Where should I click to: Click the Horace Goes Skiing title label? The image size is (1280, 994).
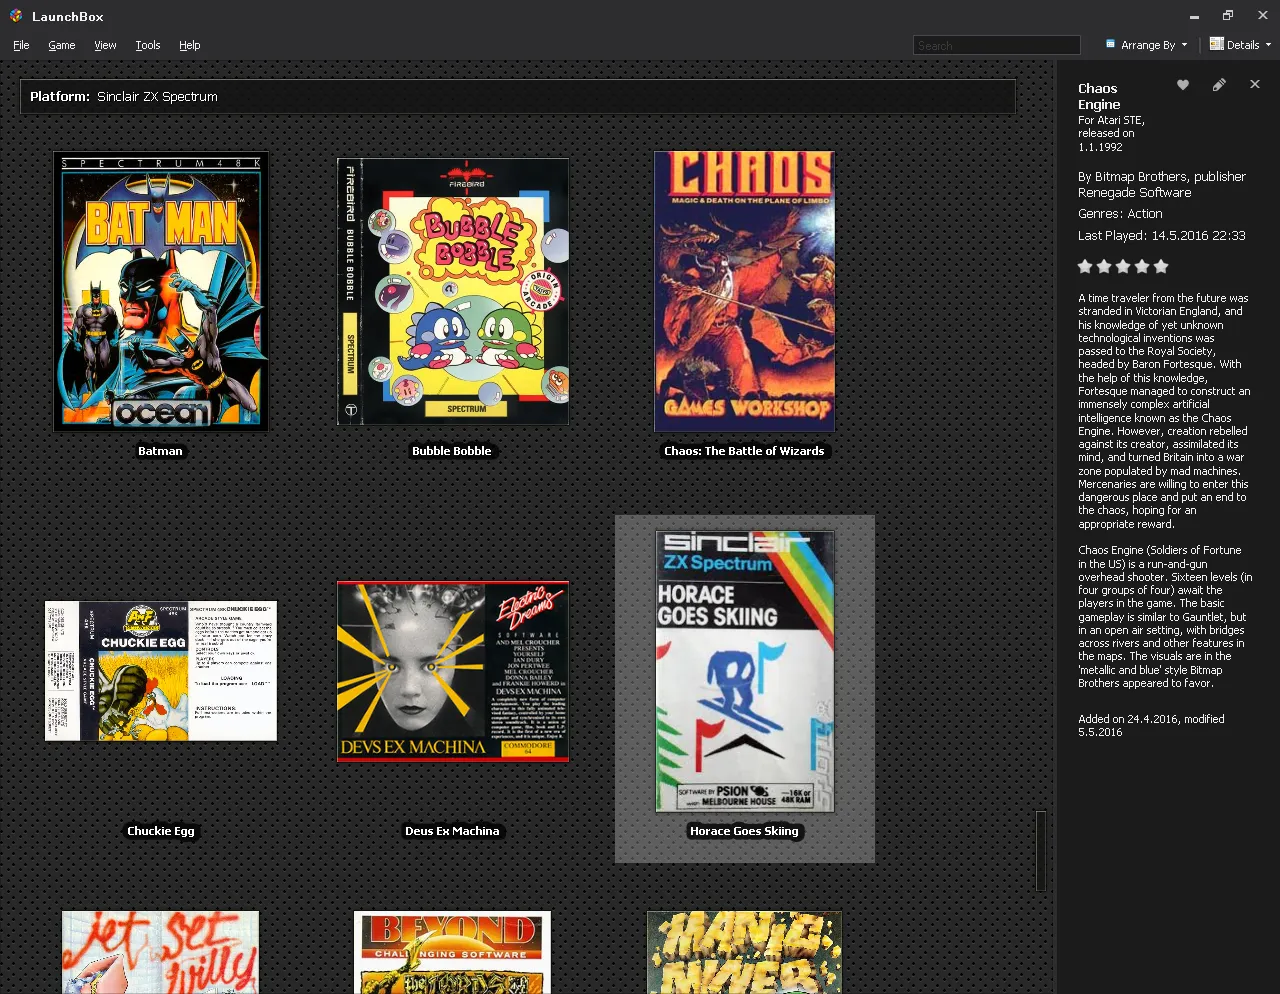tap(744, 831)
